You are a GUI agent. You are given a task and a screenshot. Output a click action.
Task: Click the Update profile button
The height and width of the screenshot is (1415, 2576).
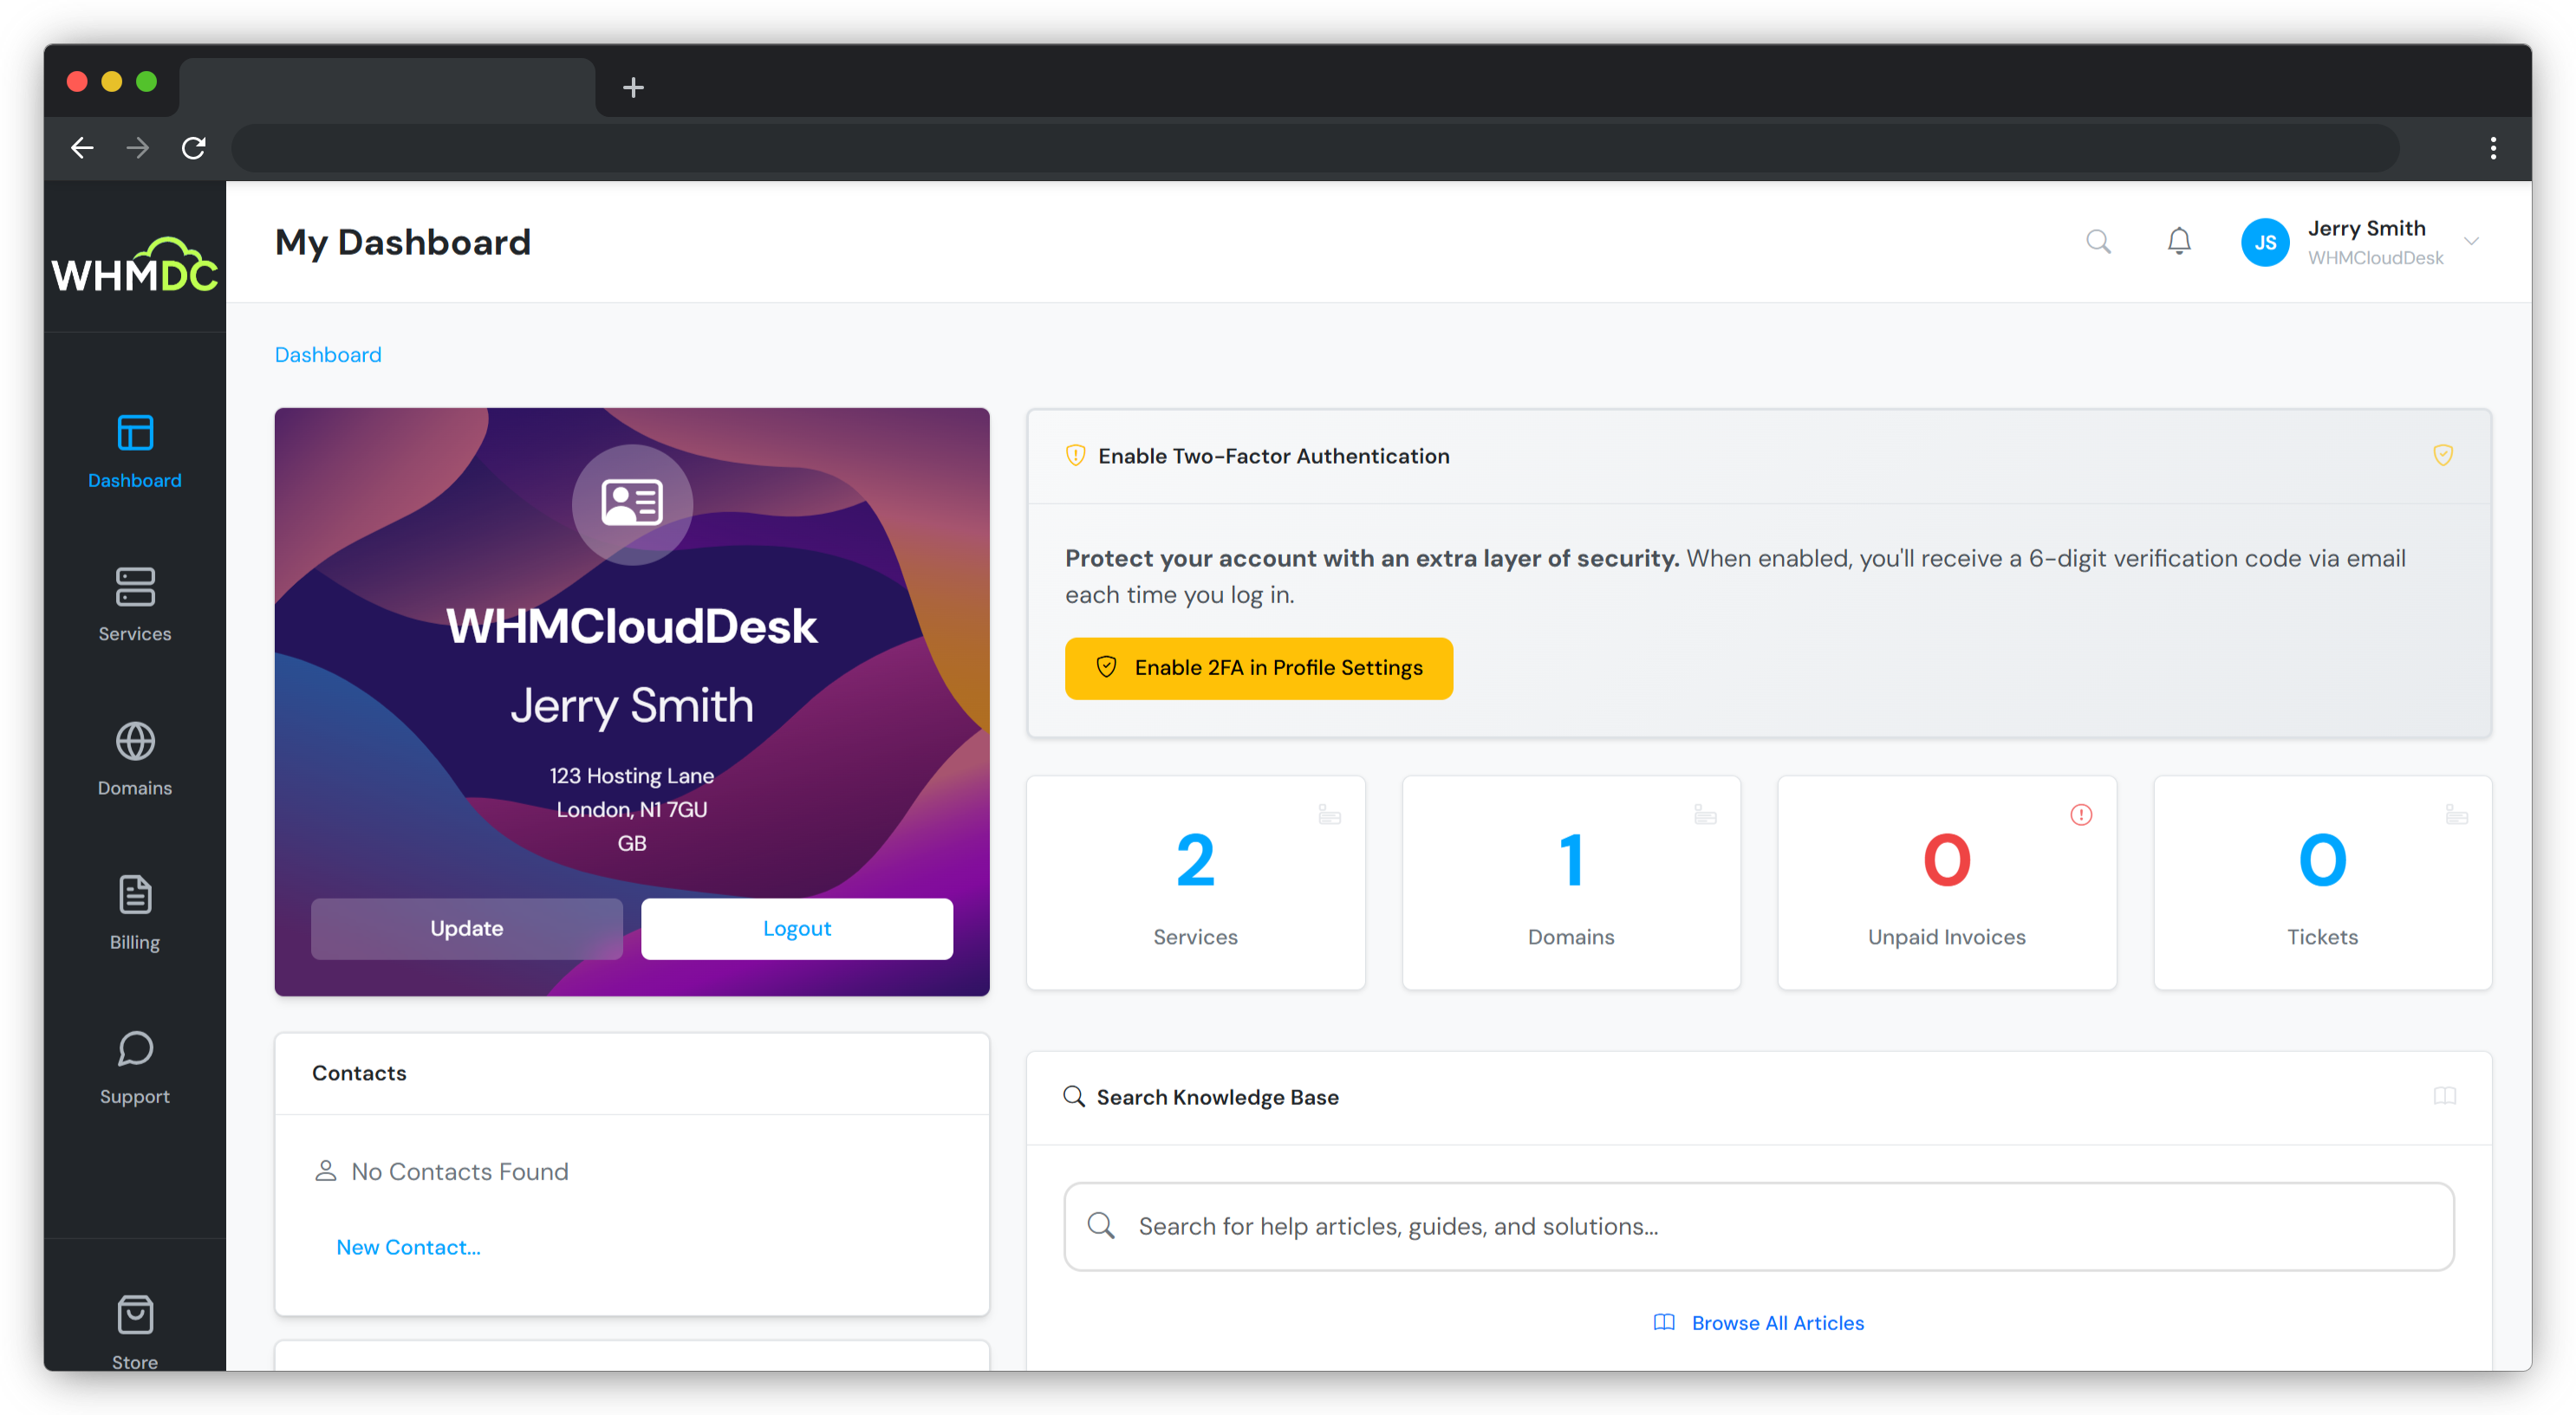(466, 928)
